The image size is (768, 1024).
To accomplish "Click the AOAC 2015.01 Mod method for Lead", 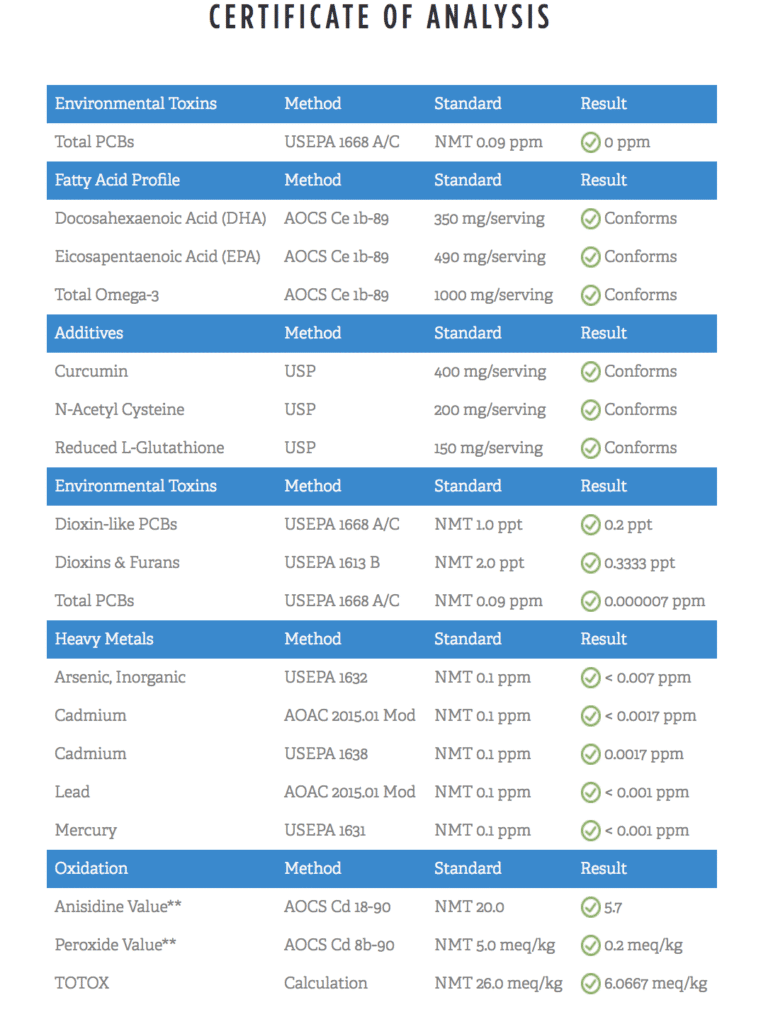I will [350, 792].
